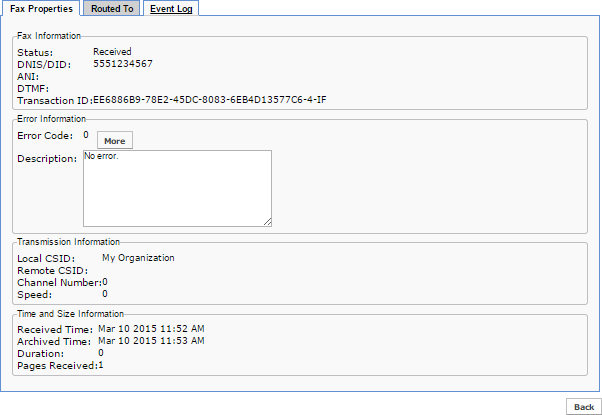Click the Remote CSID label
This screenshot has width=602, height=415.
pos(53,271)
